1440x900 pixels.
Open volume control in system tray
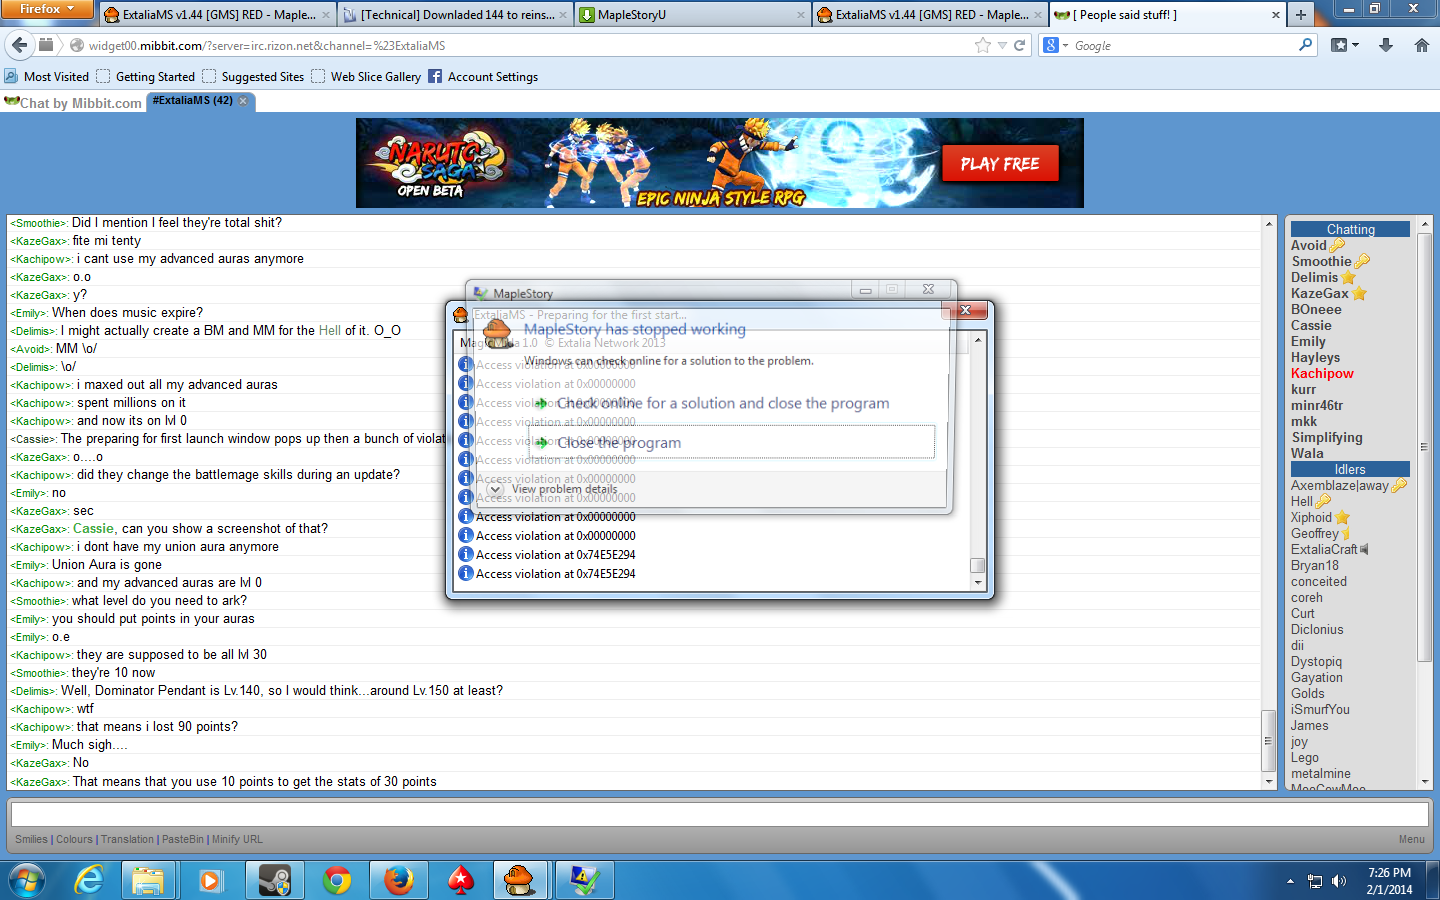(1339, 881)
